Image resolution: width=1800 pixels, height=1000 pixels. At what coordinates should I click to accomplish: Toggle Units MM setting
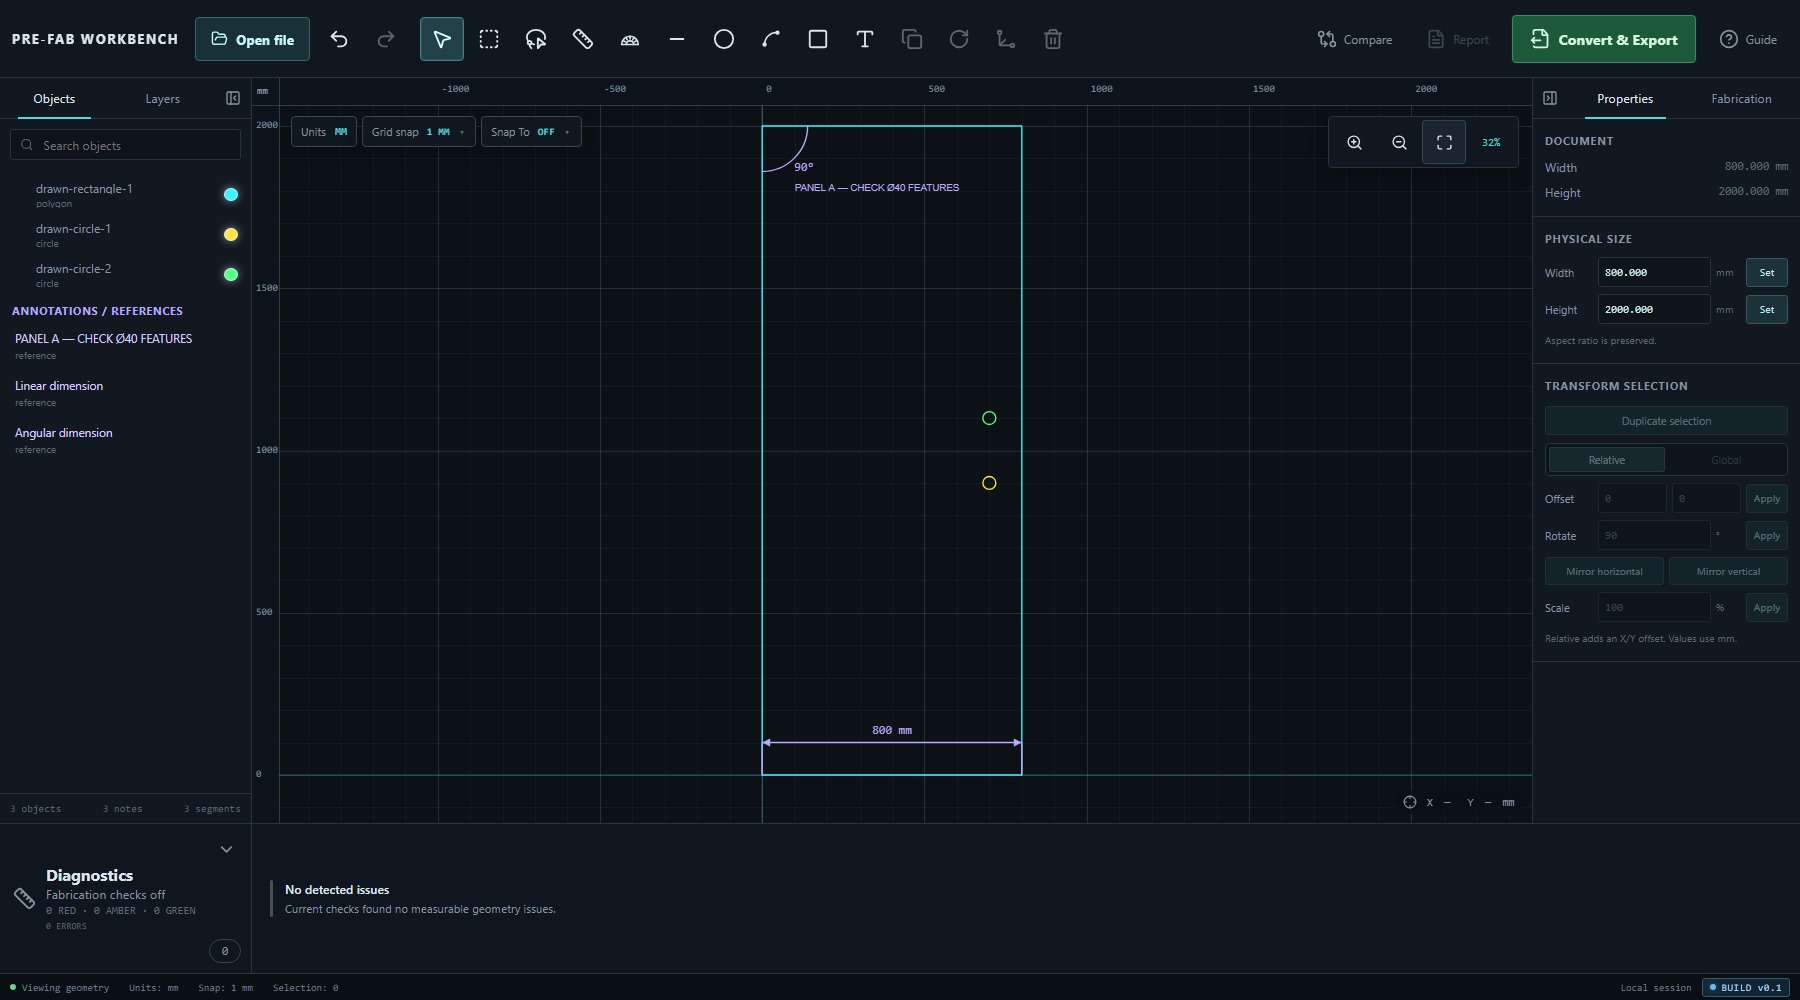pos(324,132)
